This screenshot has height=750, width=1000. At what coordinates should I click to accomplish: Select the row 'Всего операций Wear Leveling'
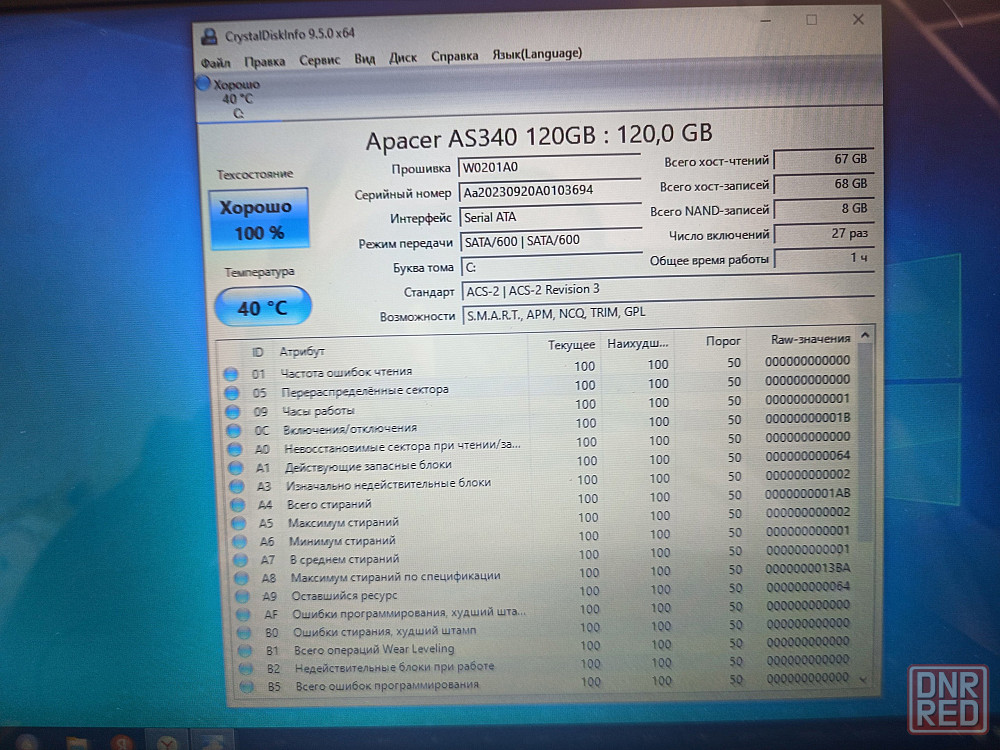pos(547,646)
